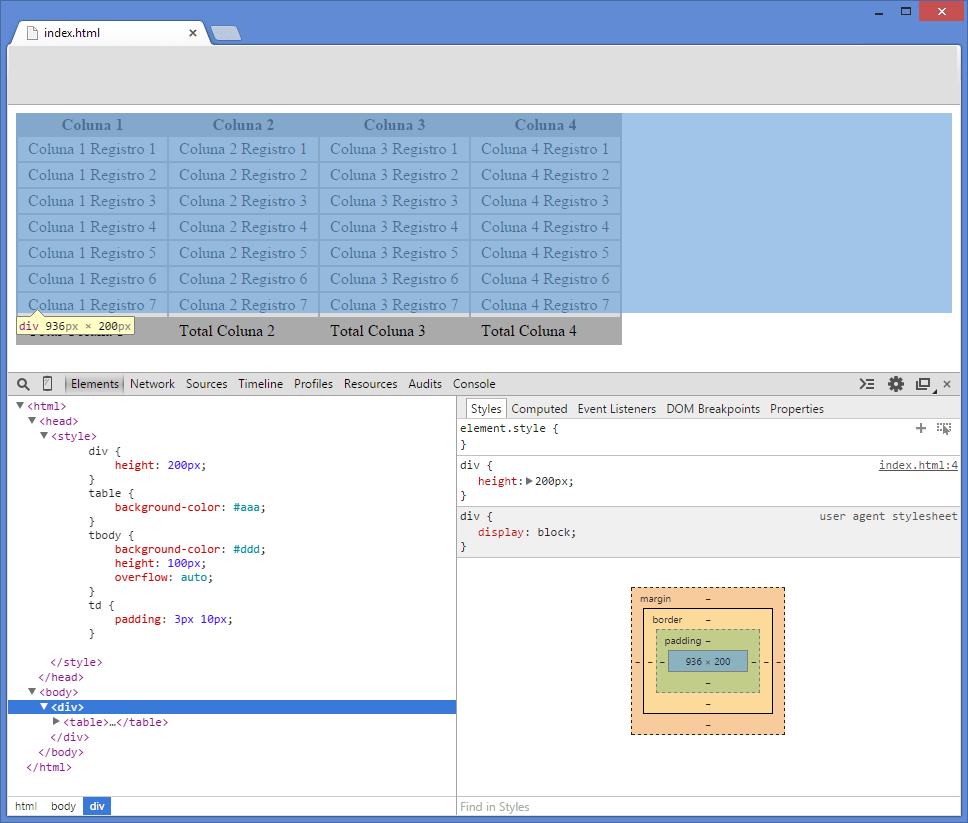The width and height of the screenshot is (968, 823).
Task: Click the Coluna 1 header cell
Action: point(92,125)
